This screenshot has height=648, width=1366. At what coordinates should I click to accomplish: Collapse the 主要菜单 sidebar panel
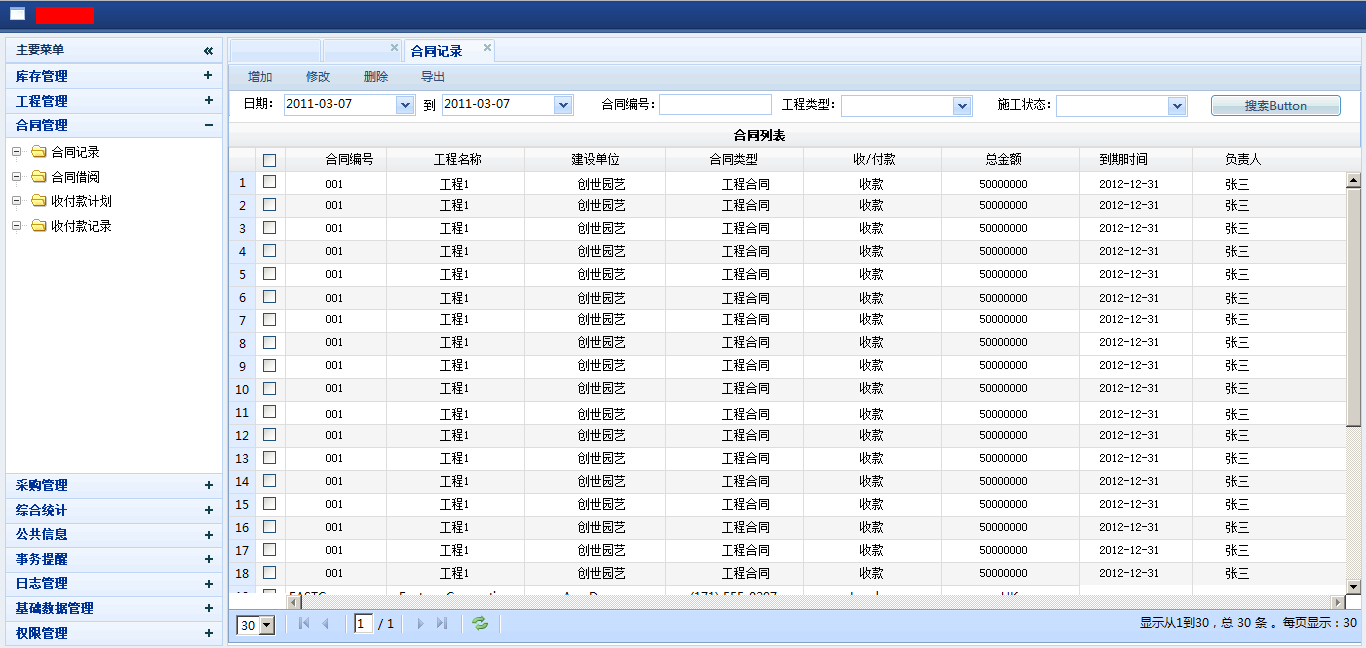(x=208, y=50)
